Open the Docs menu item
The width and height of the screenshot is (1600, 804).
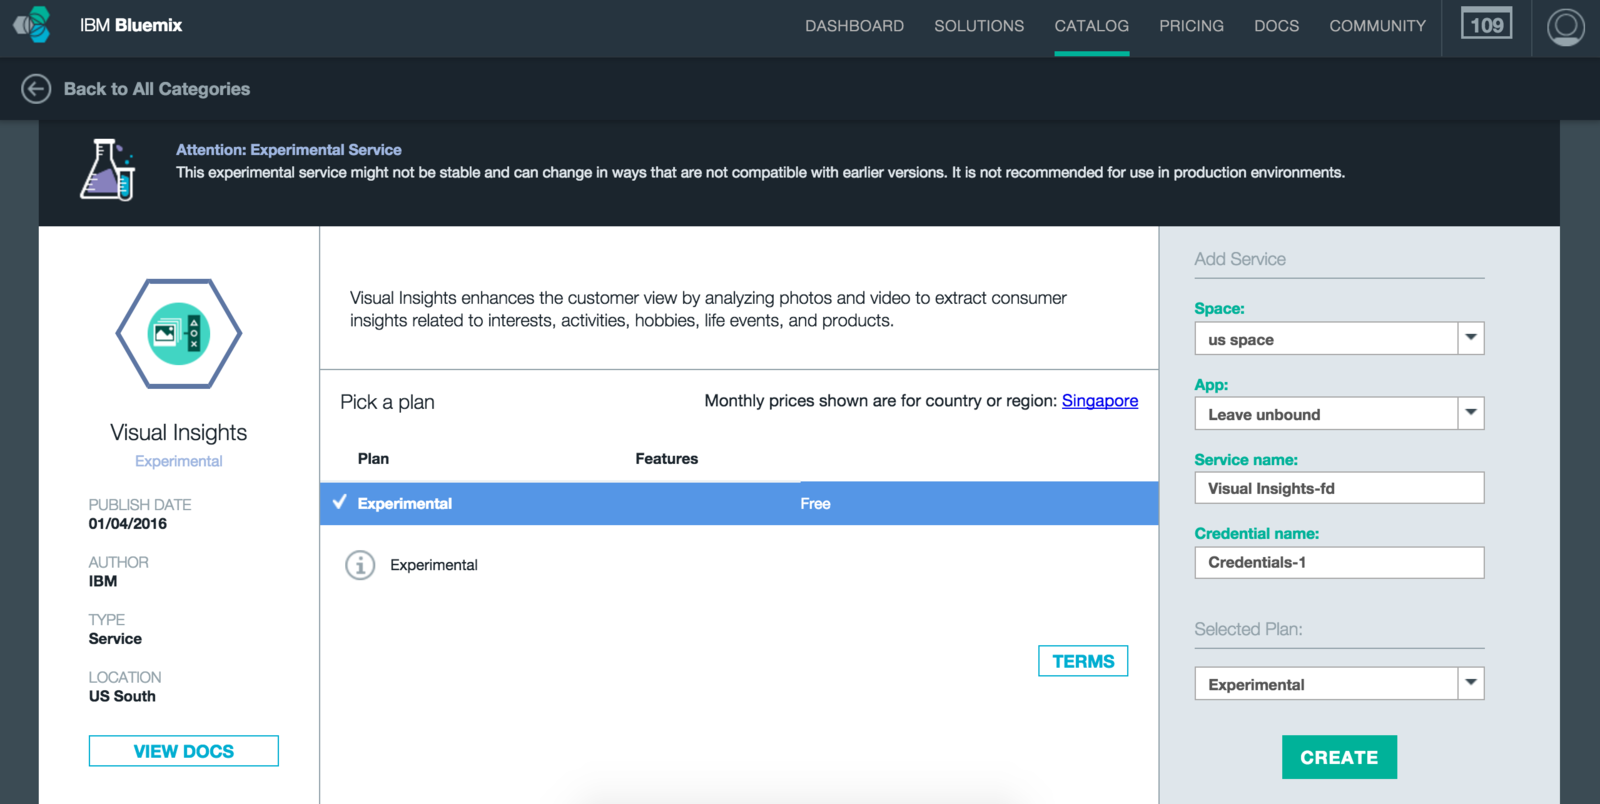(1276, 26)
